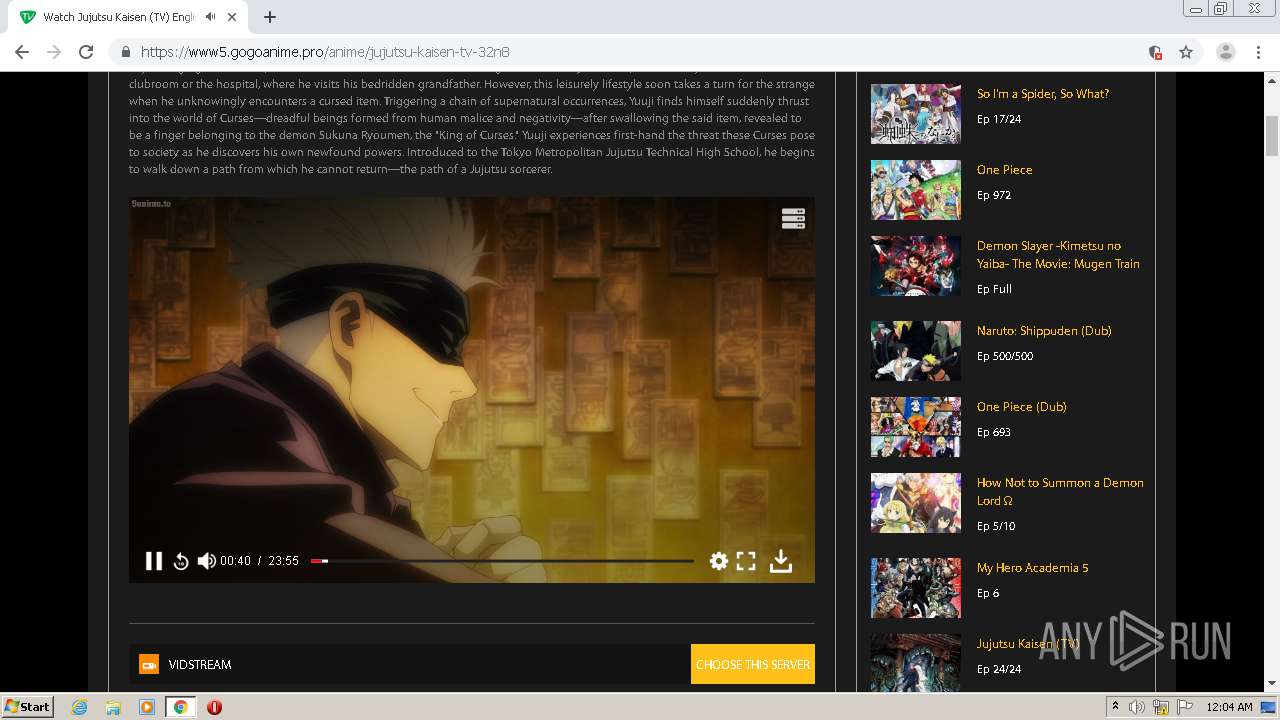Click the address bar URL
The image size is (1280, 720).
click(325, 52)
